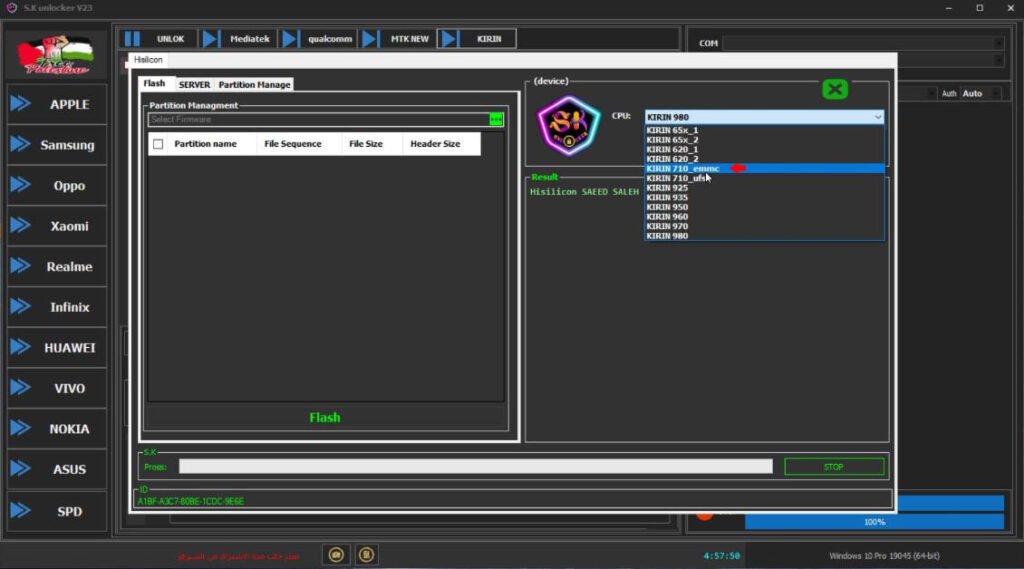Click the arrow icon before qualcomm

291,39
